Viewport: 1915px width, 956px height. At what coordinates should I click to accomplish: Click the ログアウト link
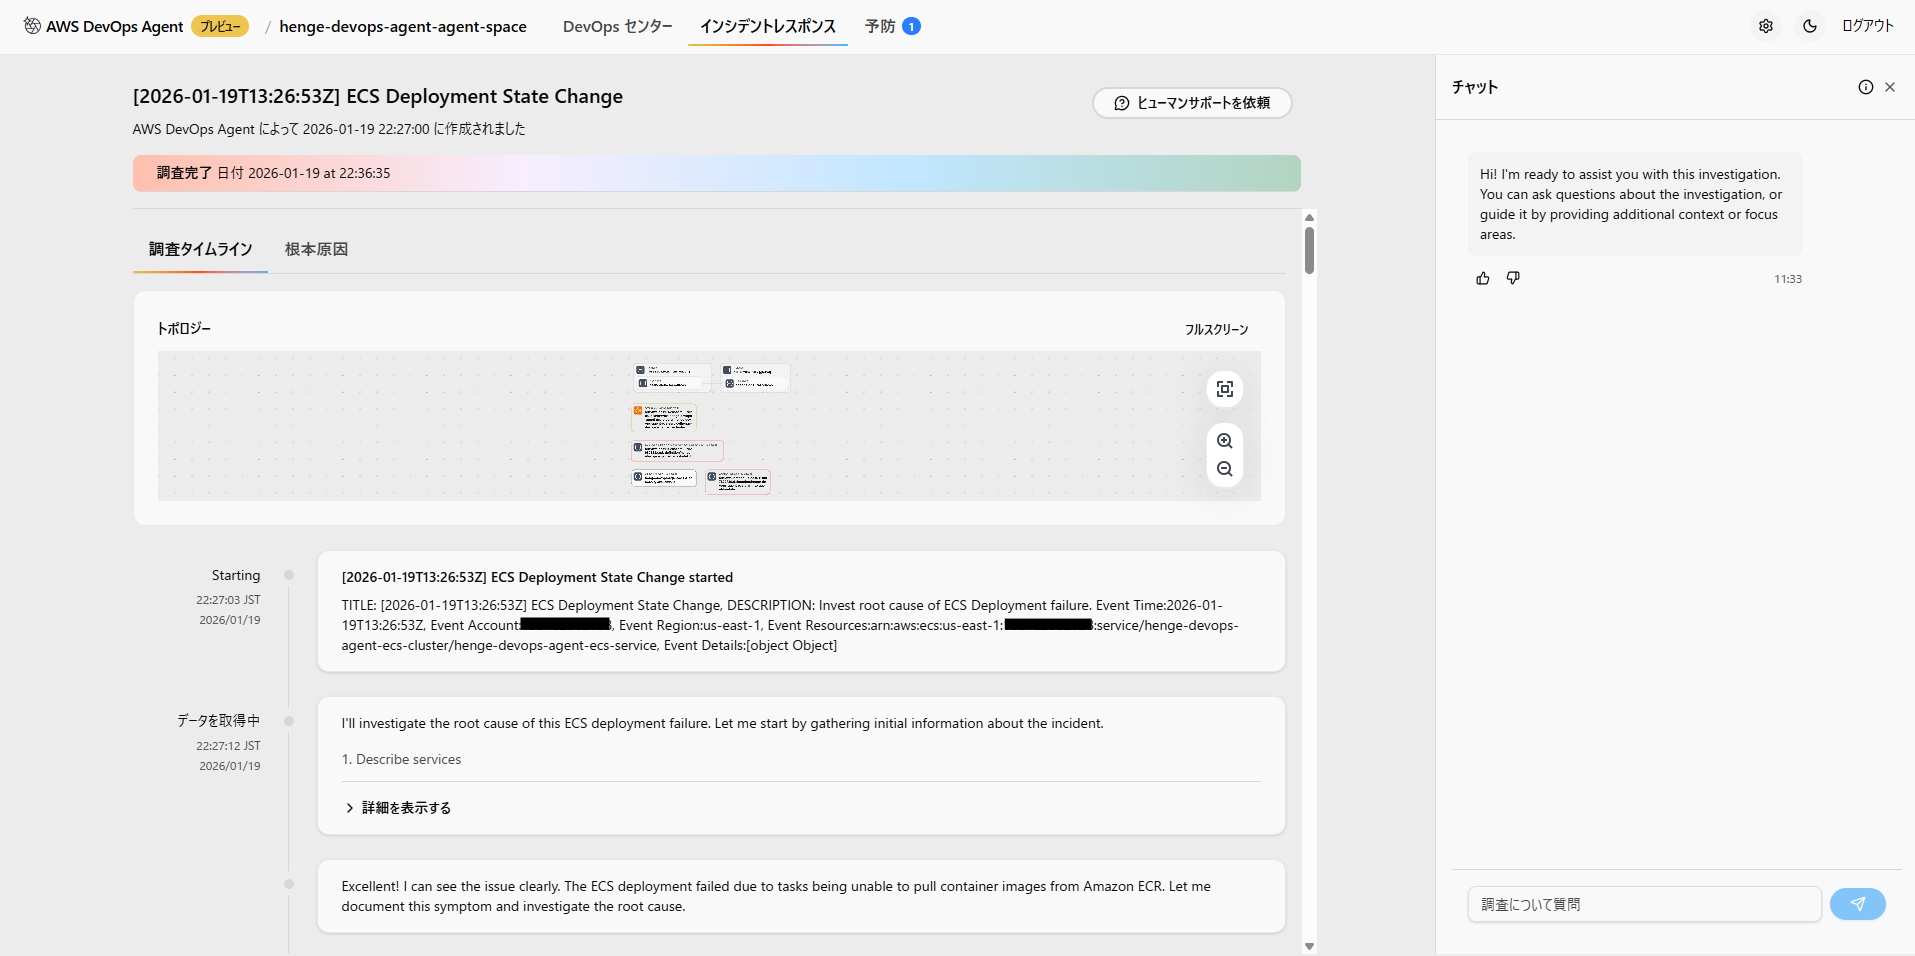[1867, 26]
